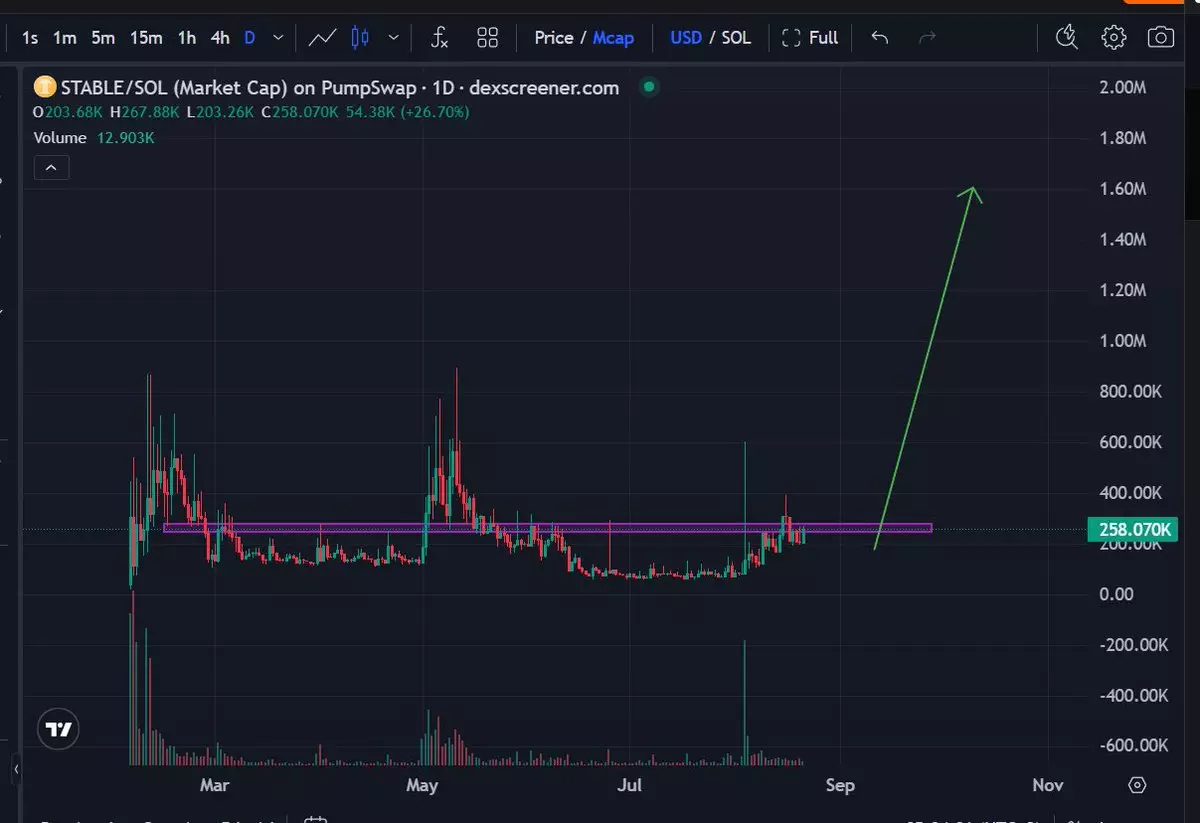Open the chart layout grid selector
Viewport: 1200px width, 823px height.
click(488, 38)
